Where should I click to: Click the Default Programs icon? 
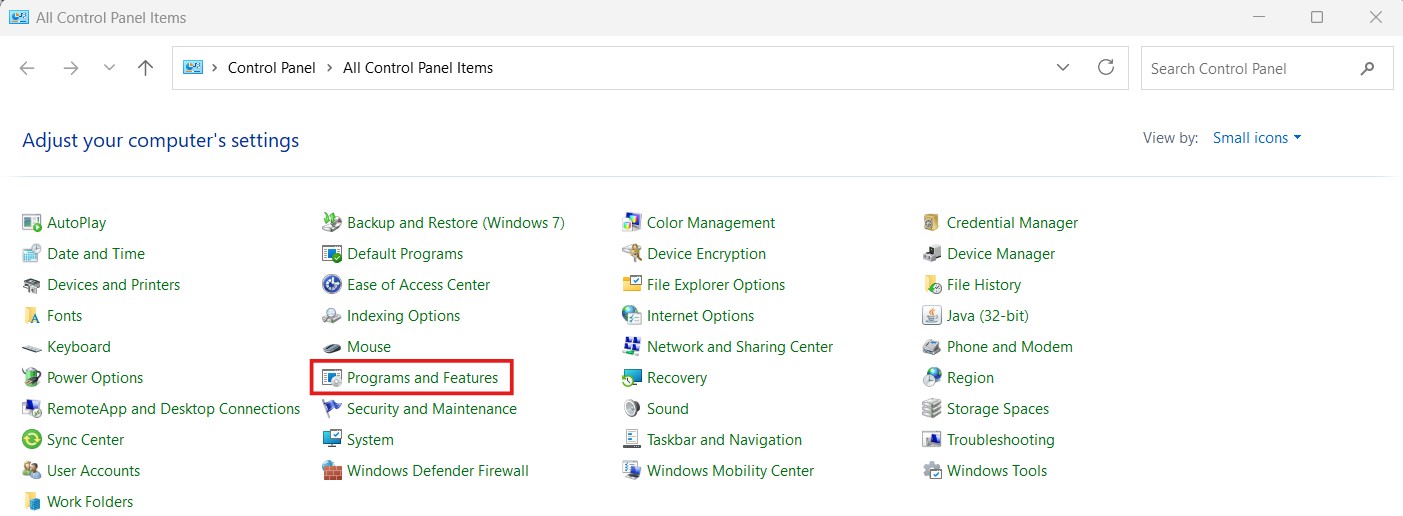tap(332, 254)
